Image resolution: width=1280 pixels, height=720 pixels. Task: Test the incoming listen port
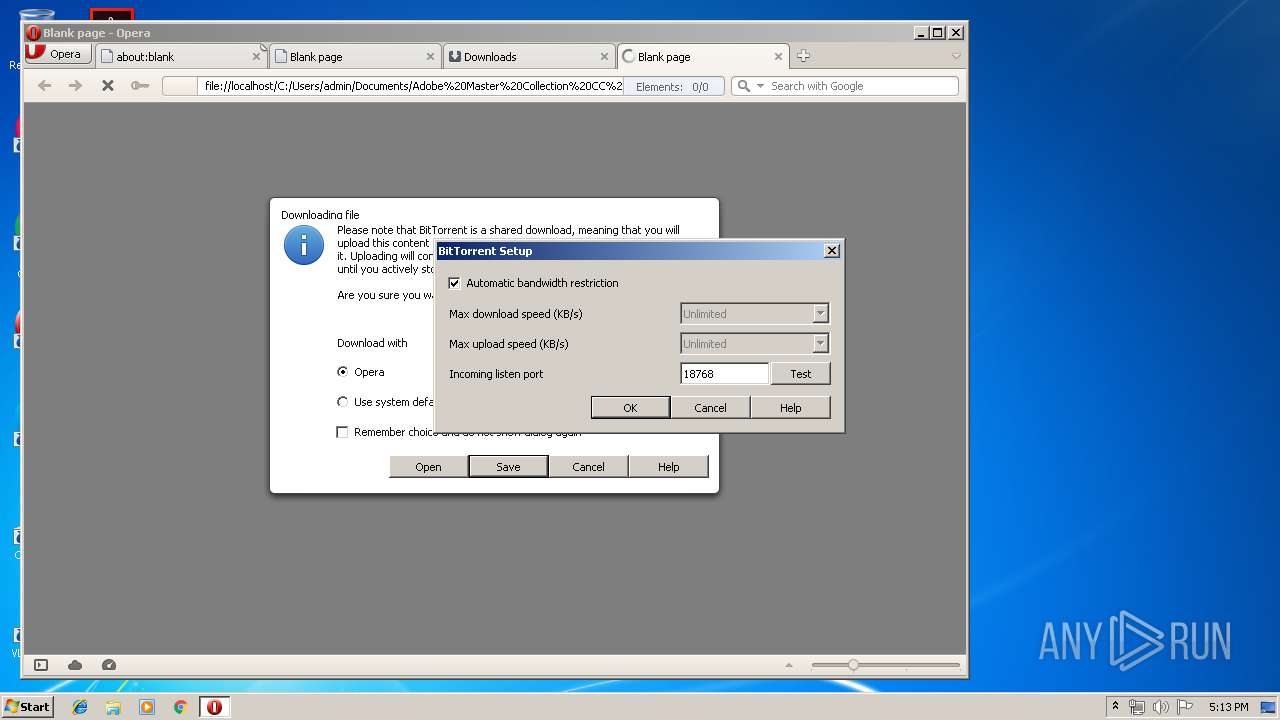(801, 374)
